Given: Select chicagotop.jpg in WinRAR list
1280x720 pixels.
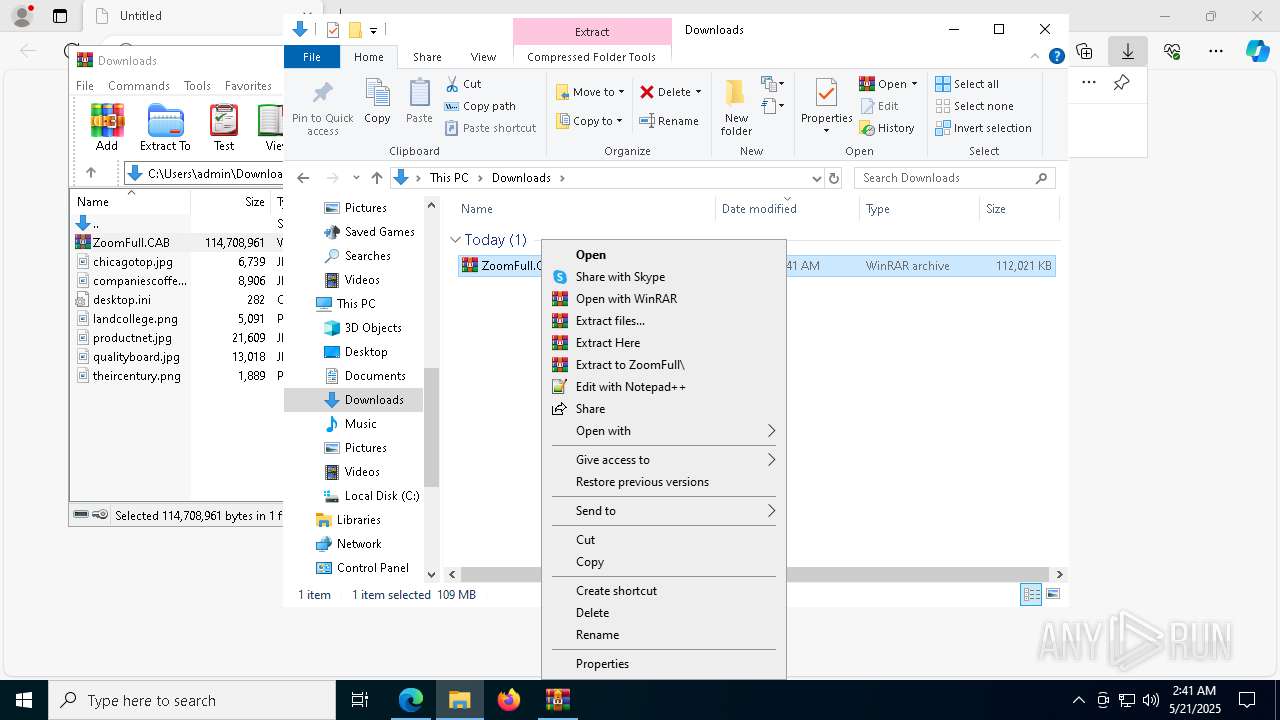Looking at the screenshot, I should tap(132, 262).
